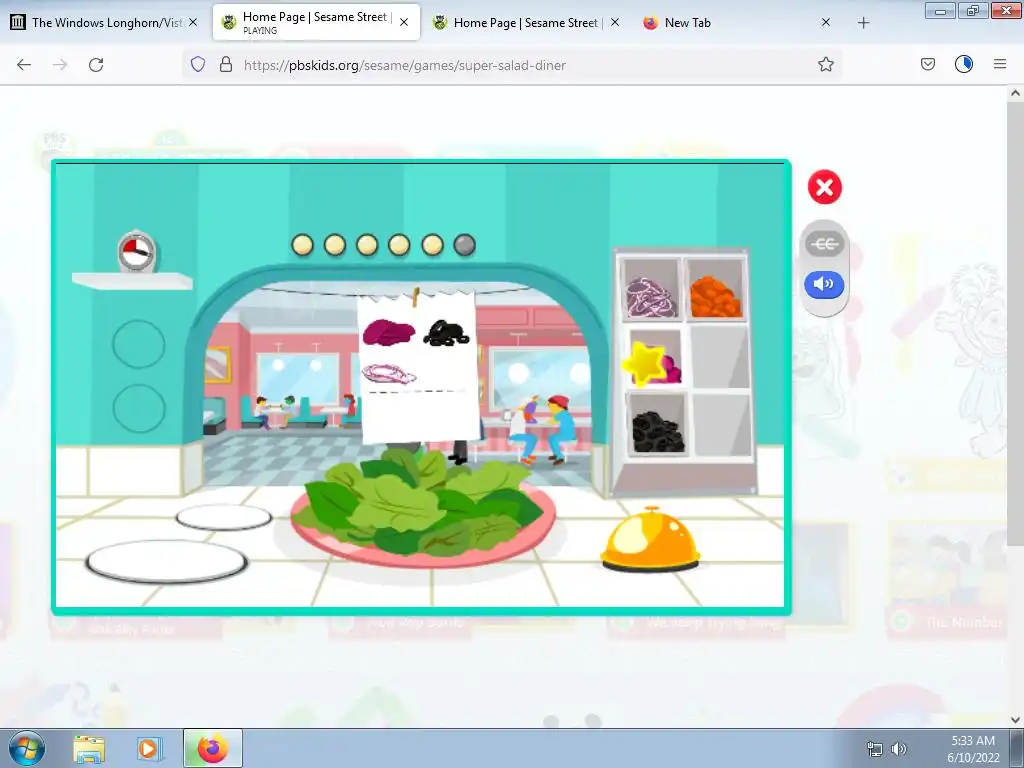Click the purple cabbage picture on order ticket

[389, 374]
